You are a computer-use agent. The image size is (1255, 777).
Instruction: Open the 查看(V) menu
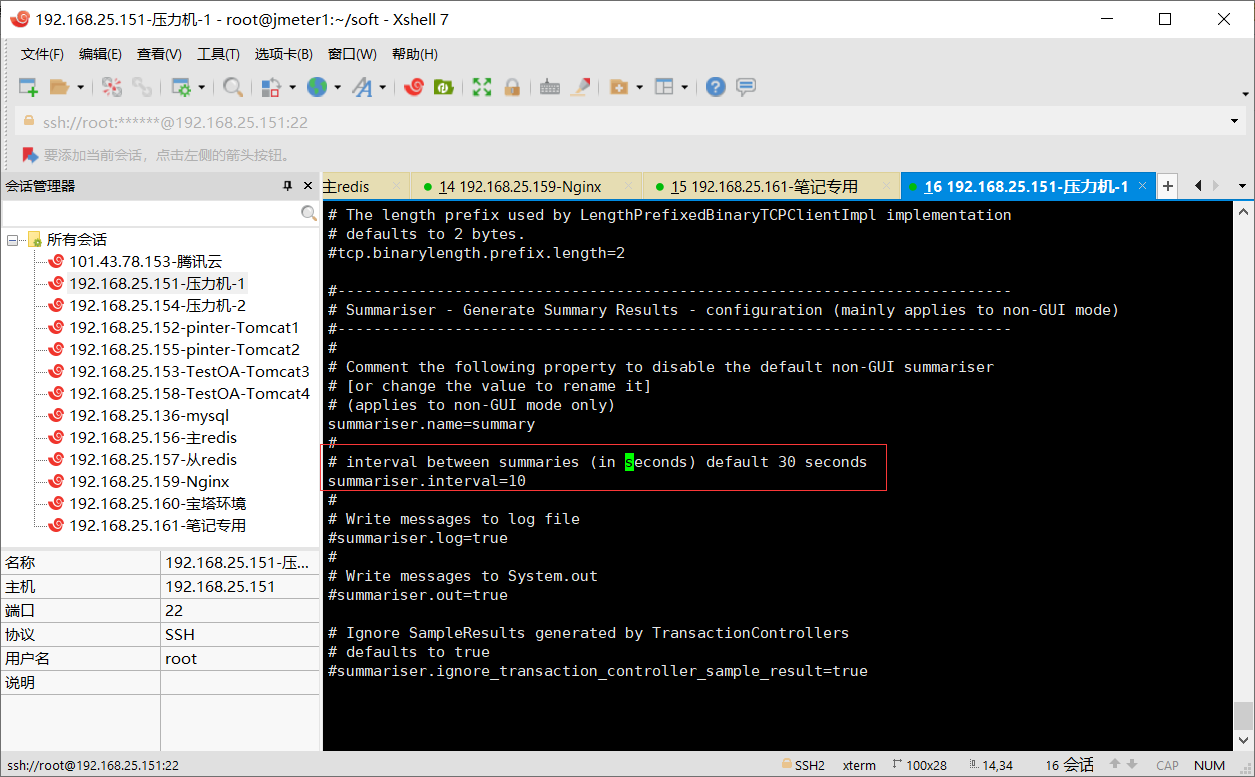click(159, 54)
